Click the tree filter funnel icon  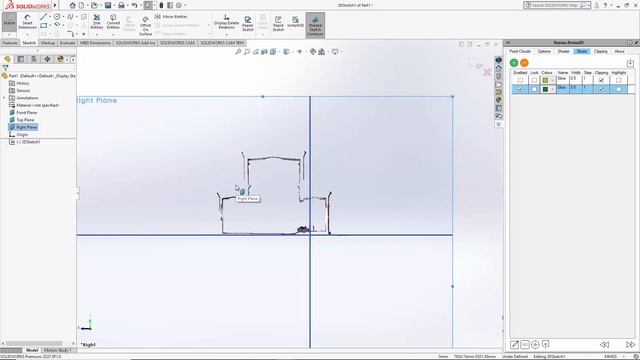(5, 68)
